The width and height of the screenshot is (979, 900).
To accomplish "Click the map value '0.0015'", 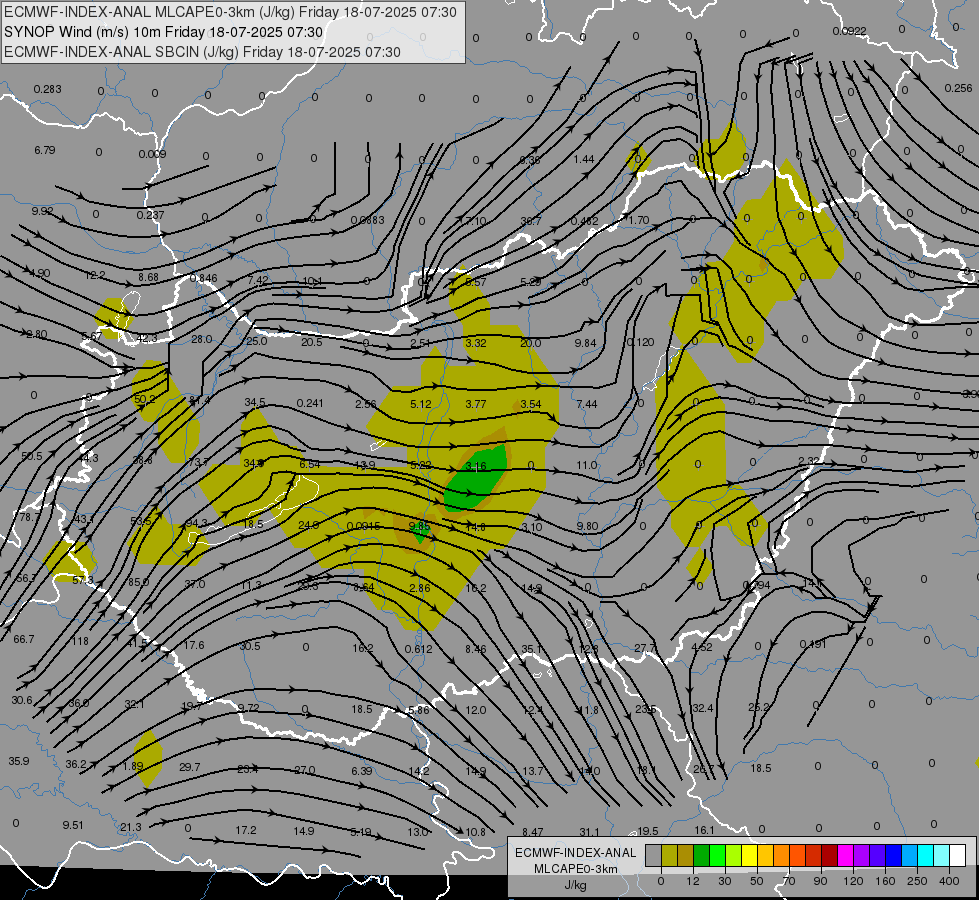I will coord(363,527).
